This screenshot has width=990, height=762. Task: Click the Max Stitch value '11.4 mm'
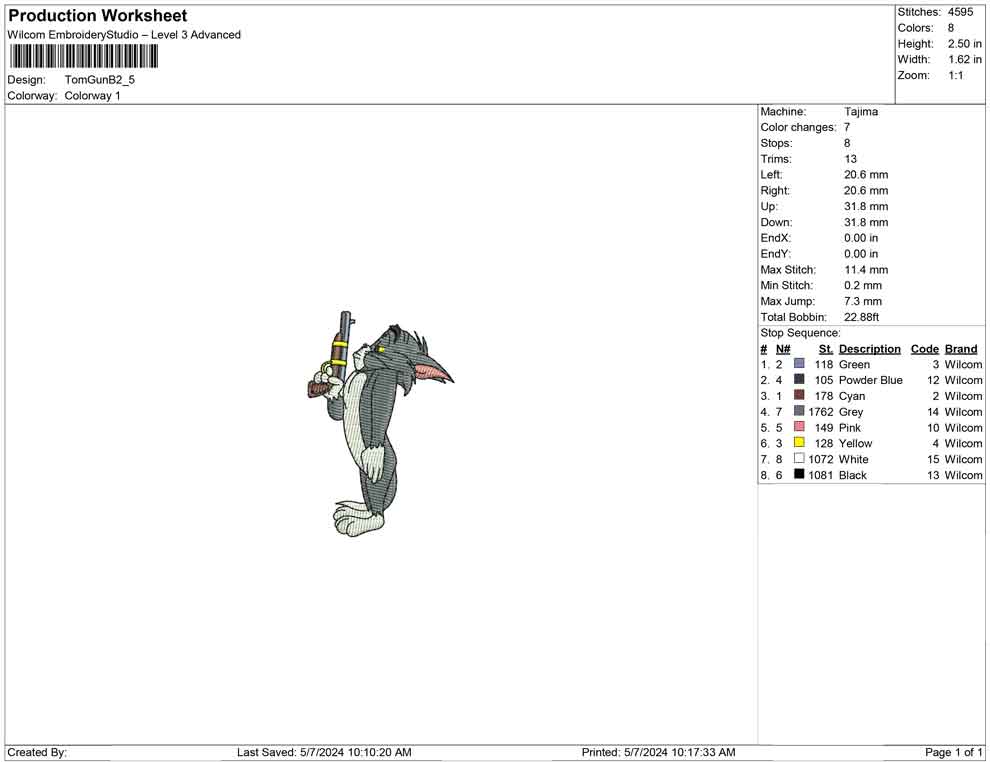tap(866, 270)
